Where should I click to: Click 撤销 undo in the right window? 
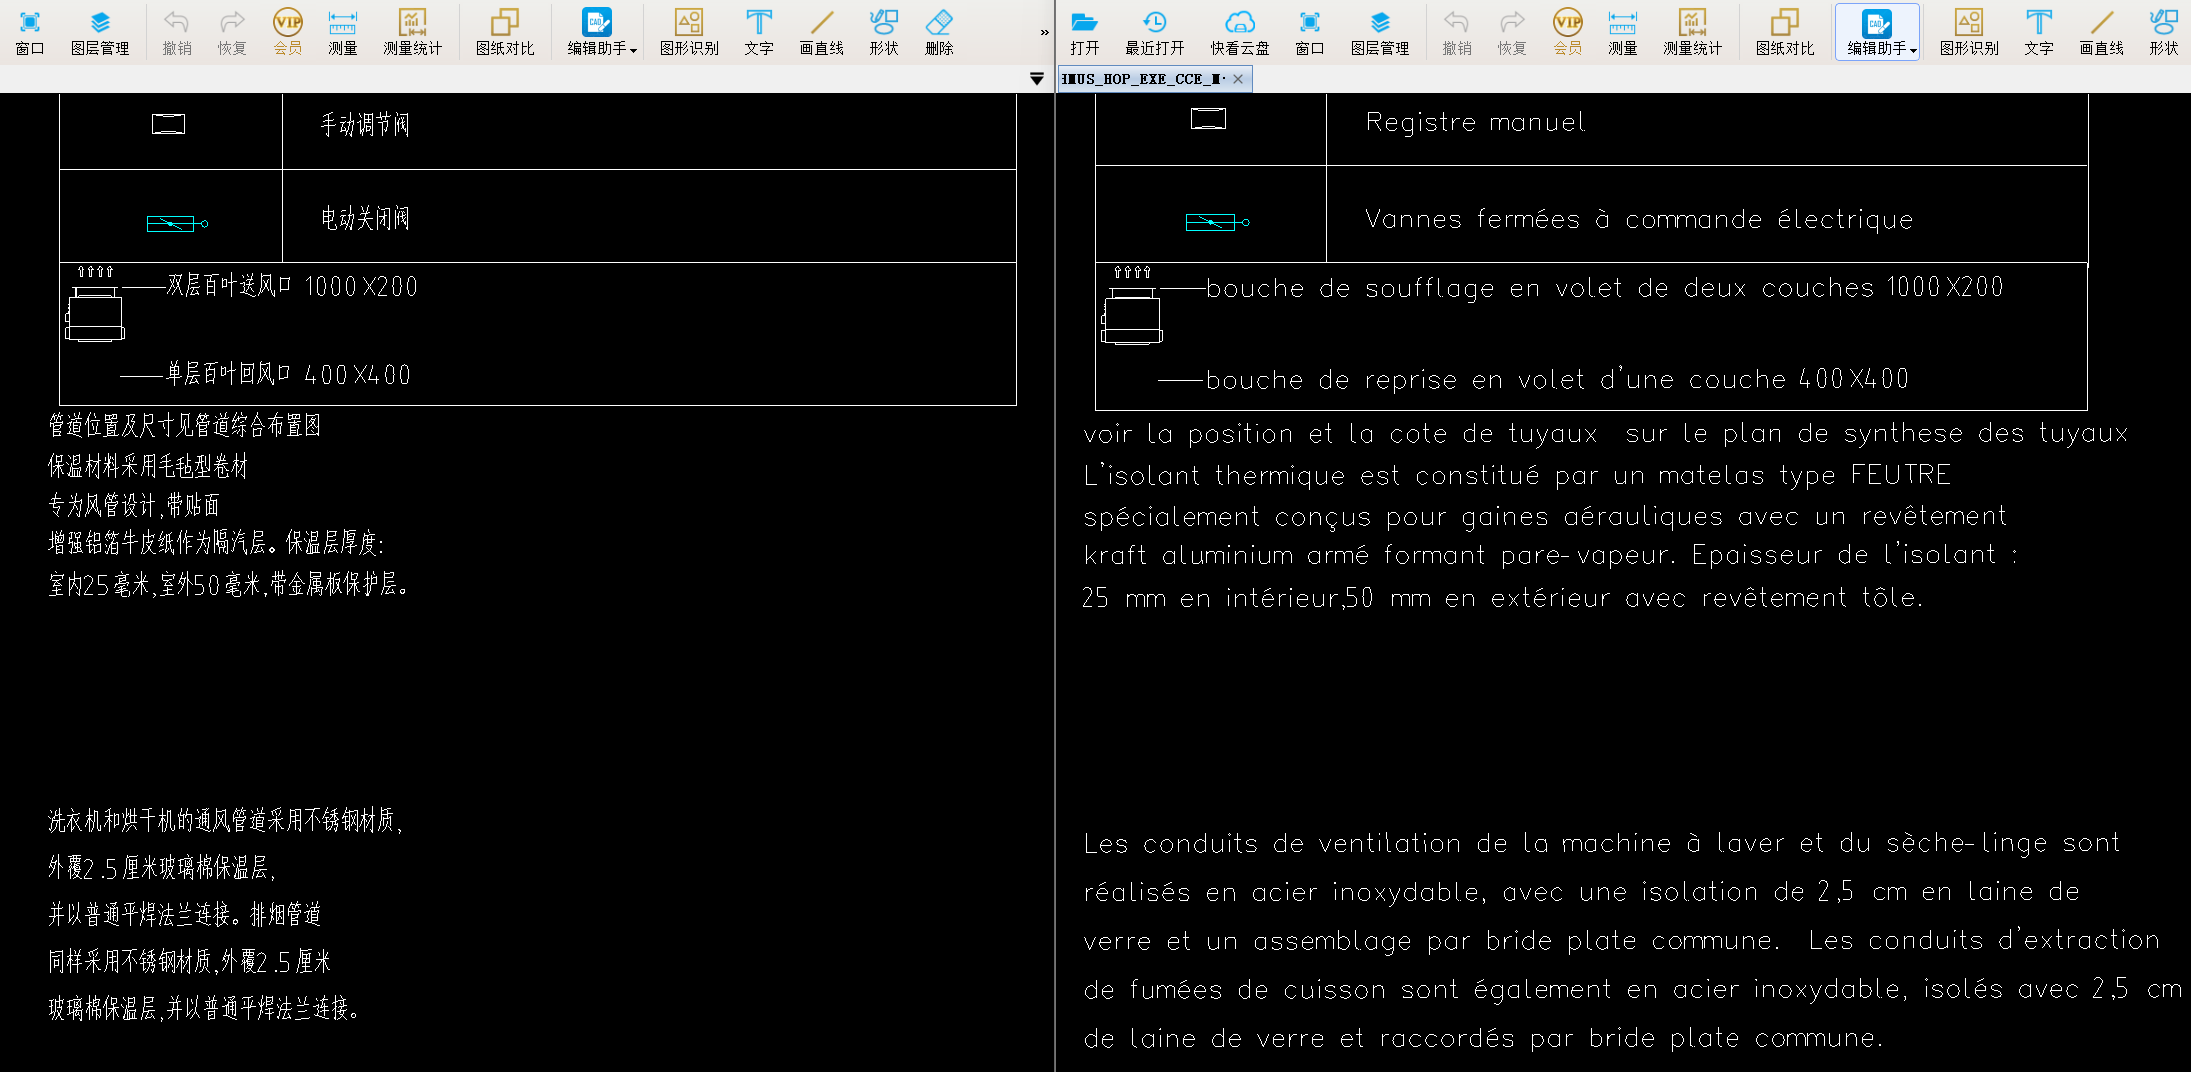coord(1457,32)
